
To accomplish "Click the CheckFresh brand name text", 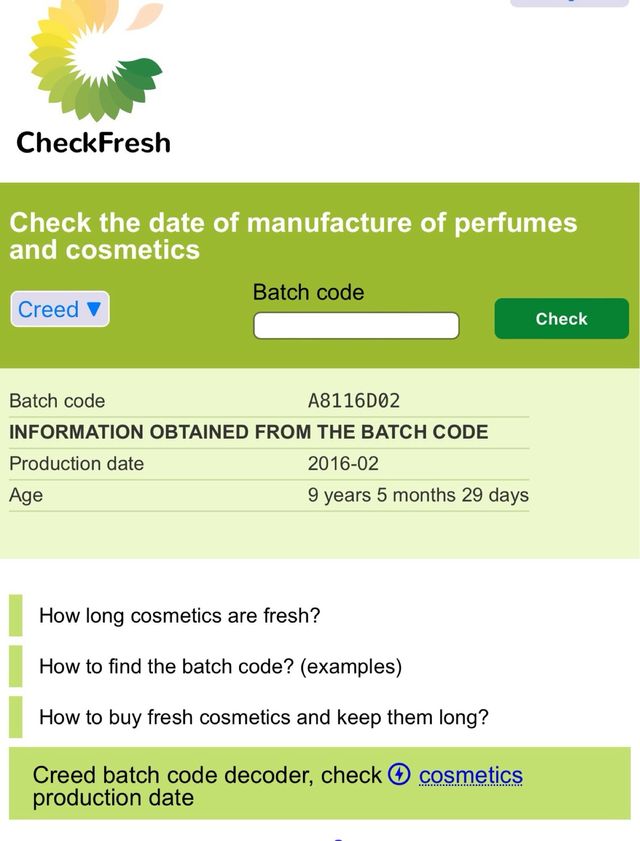I will click(93, 142).
